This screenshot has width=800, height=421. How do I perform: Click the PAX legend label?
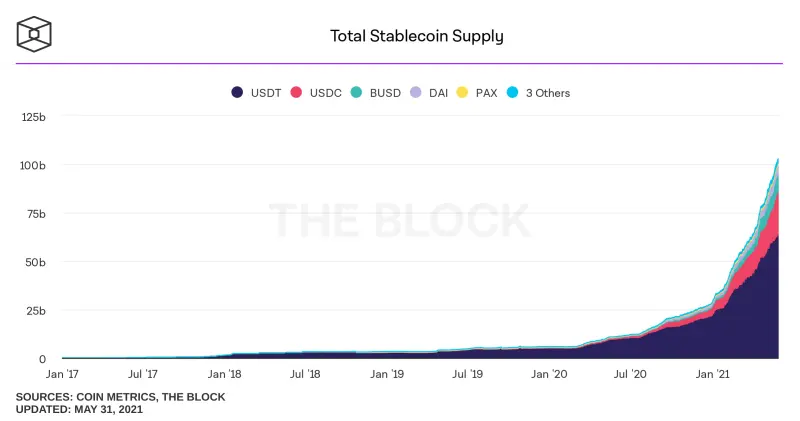486,93
